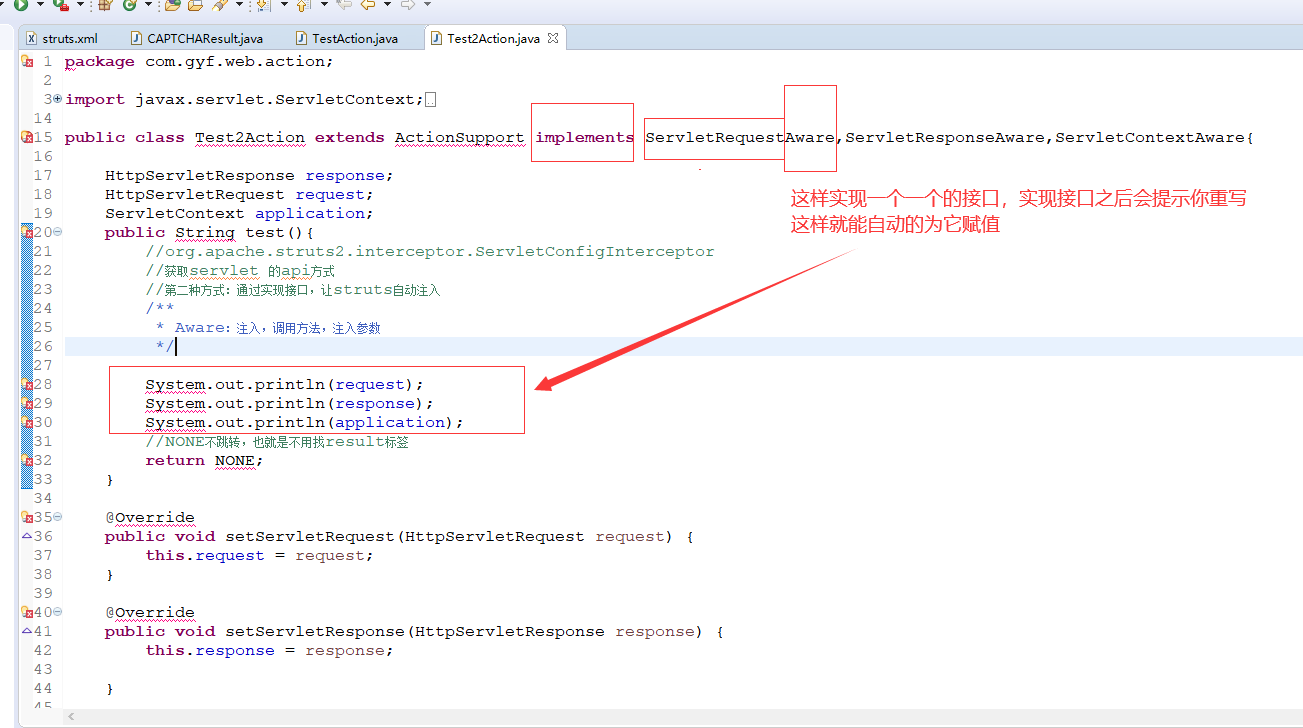
Task: Click the error marker on line 28
Action: coord(28,385)
